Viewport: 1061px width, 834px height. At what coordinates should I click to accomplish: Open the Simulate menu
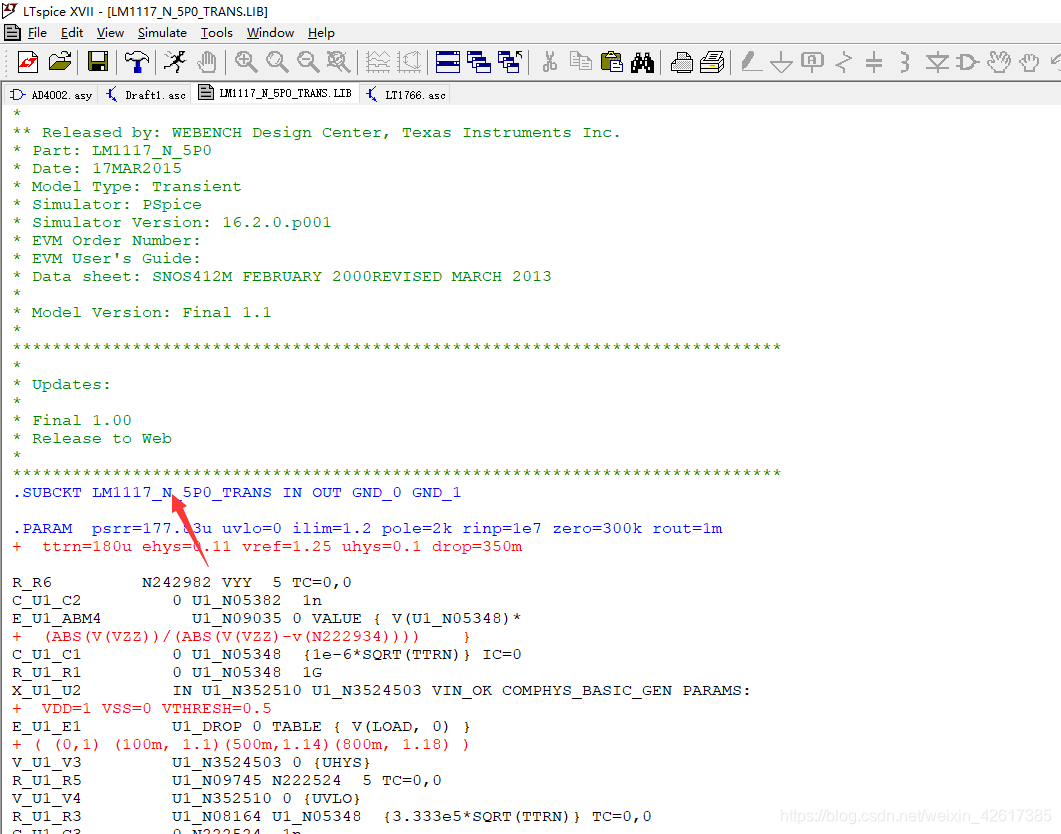point(162,32)
